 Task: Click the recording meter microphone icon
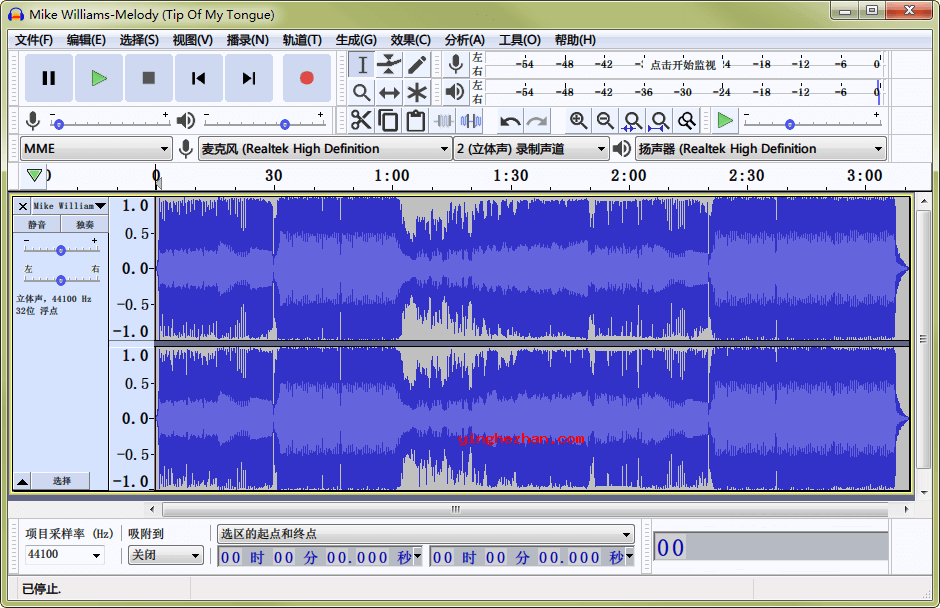(456, 64)
